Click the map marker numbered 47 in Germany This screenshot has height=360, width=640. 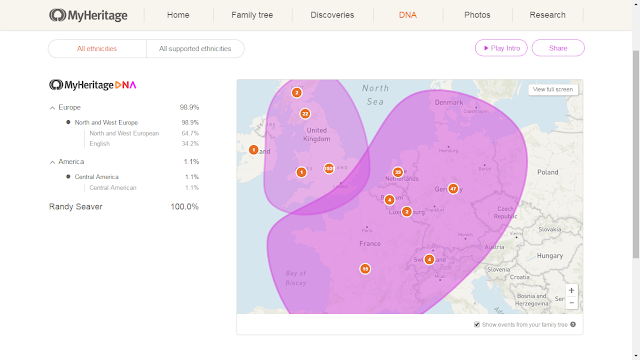pyautogui.click(x=453, y=189)
